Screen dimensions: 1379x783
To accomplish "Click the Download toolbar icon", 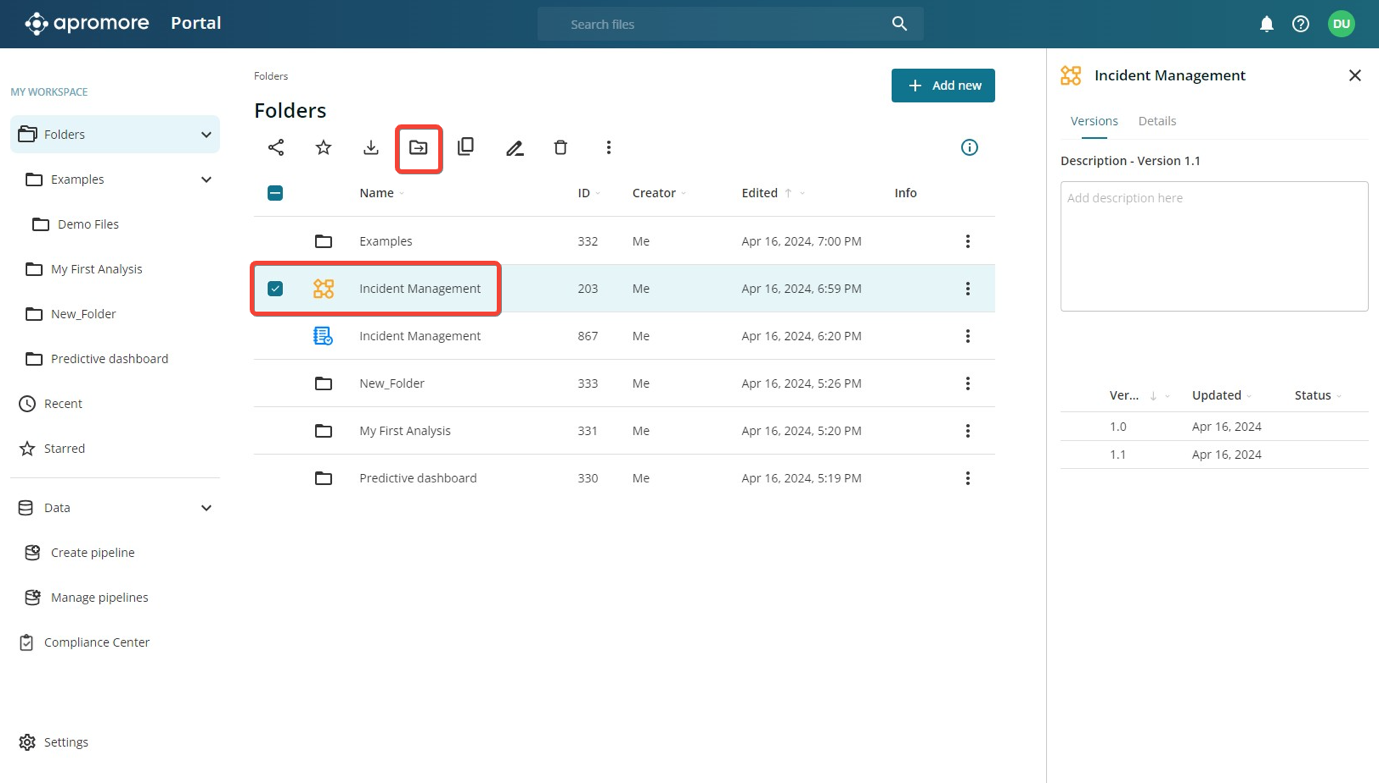I will [x=371, y=148].
